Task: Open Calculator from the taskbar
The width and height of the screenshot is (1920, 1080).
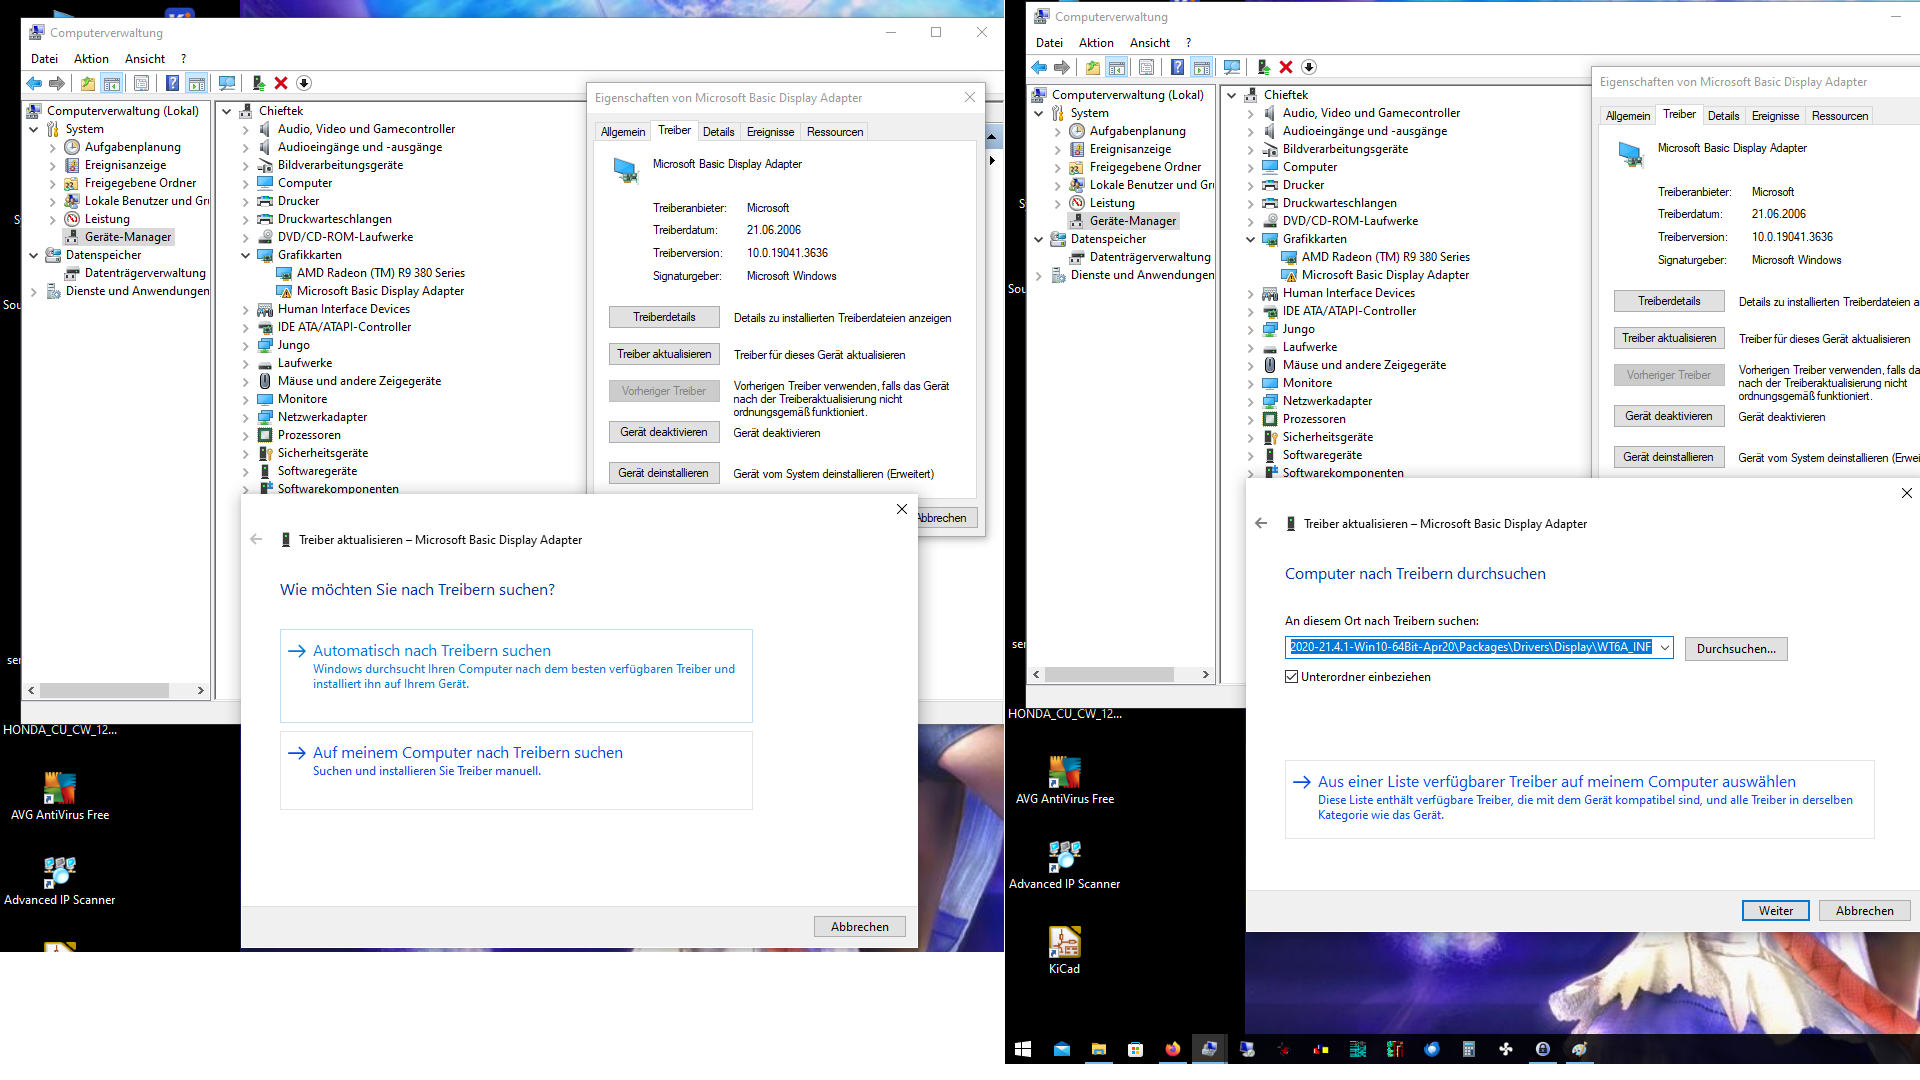Action: point(1468,1049)
